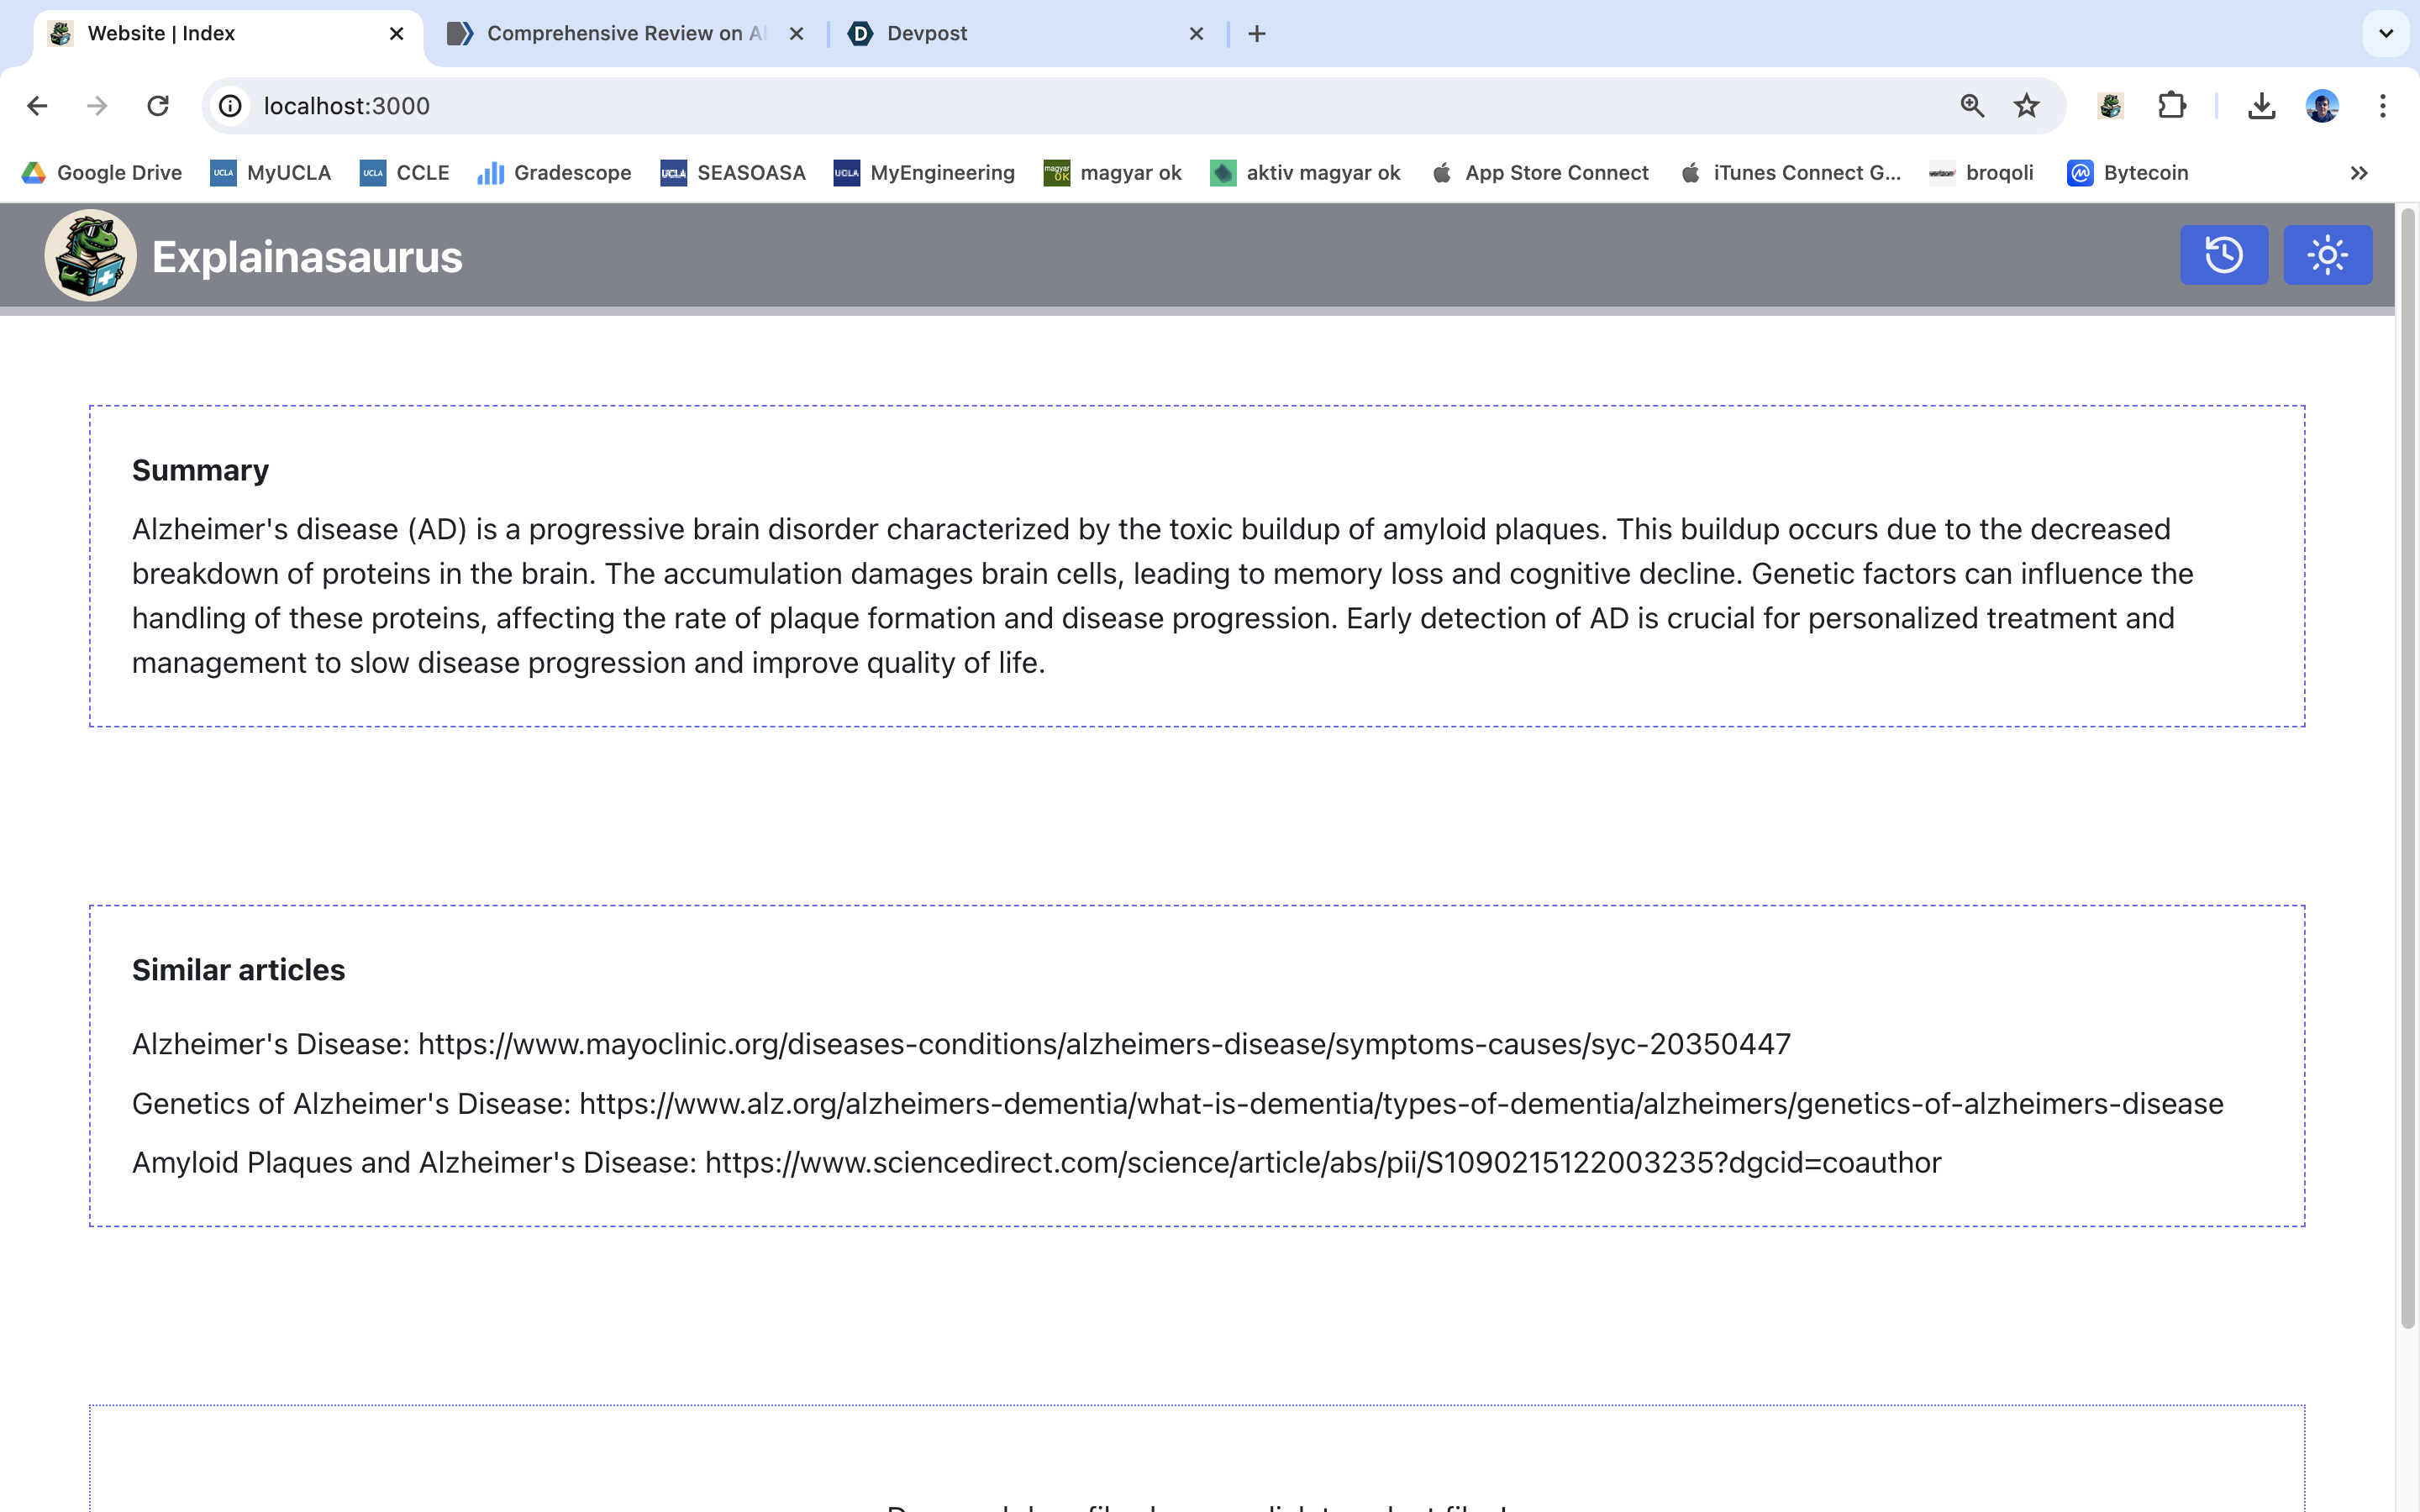The image size is (2420, 1512).
Task: Open new tab with plus button
Action: (x=1256, y=34)
